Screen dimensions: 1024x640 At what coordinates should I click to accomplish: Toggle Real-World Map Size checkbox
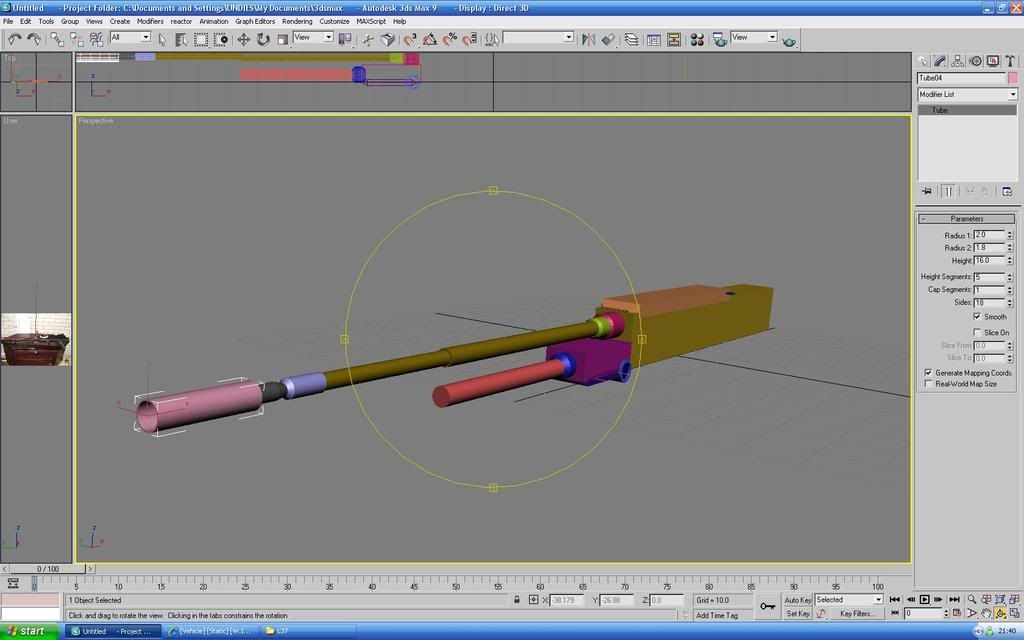[x=929, y=384]
